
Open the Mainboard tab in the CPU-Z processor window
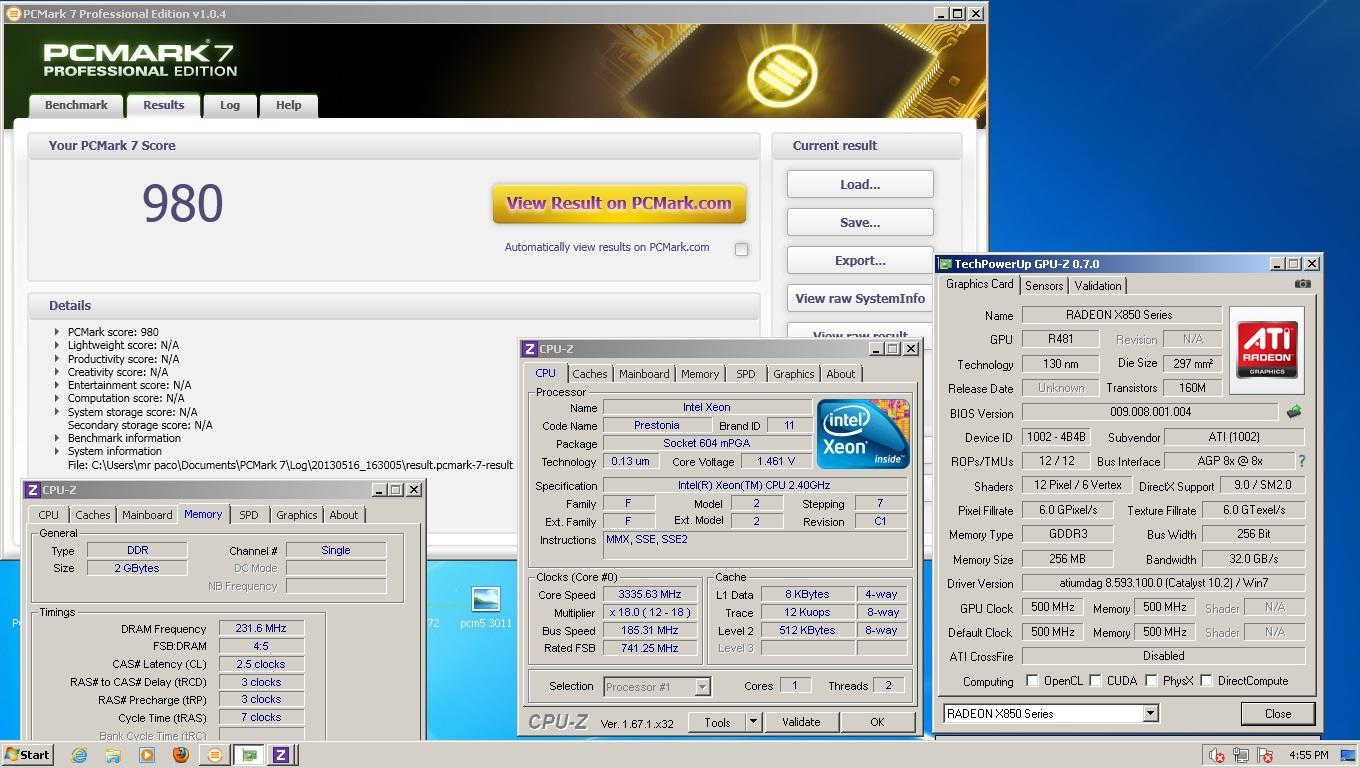click(644, 374)
